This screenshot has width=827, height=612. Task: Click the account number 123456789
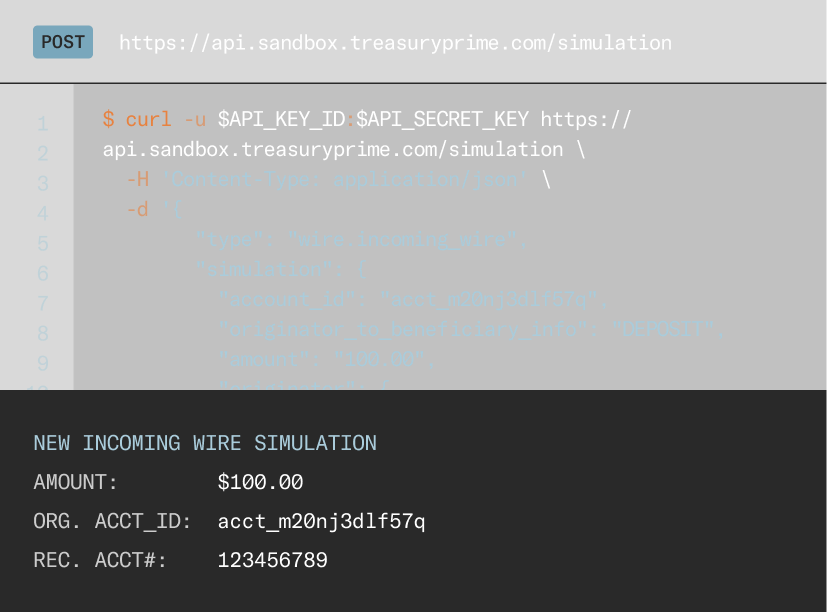click(272, 561)
